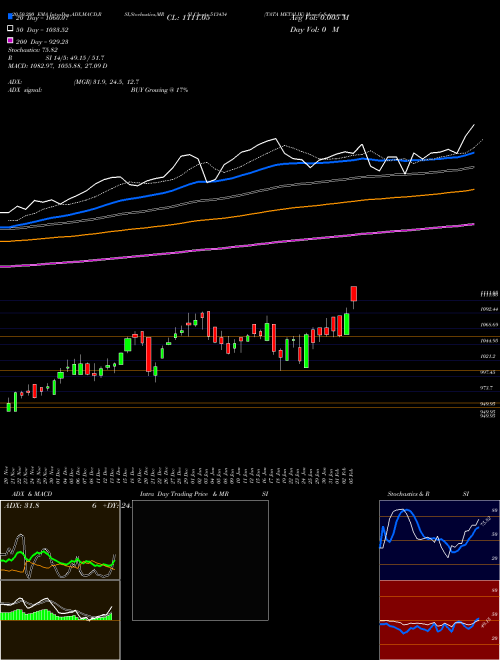Click the latest red candlestick near 1111
This screenshot has width=500, height=660.
pos(354,294)
